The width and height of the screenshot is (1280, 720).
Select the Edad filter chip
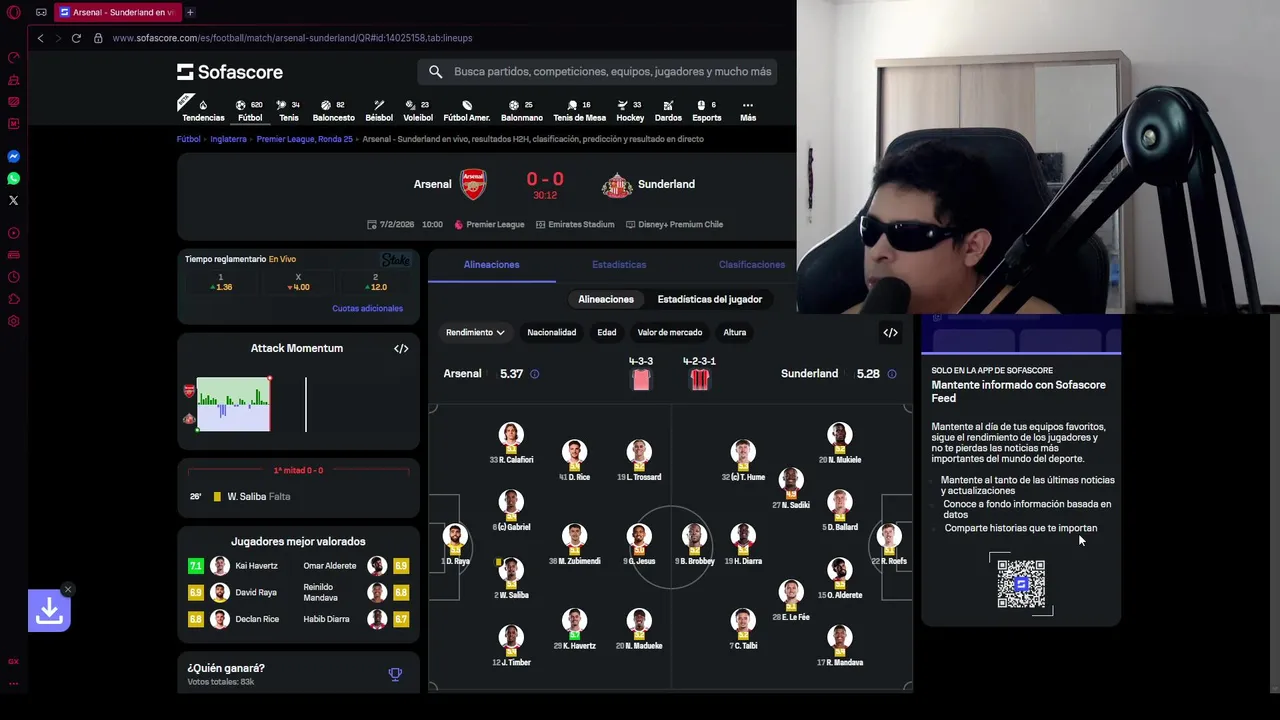607,332
